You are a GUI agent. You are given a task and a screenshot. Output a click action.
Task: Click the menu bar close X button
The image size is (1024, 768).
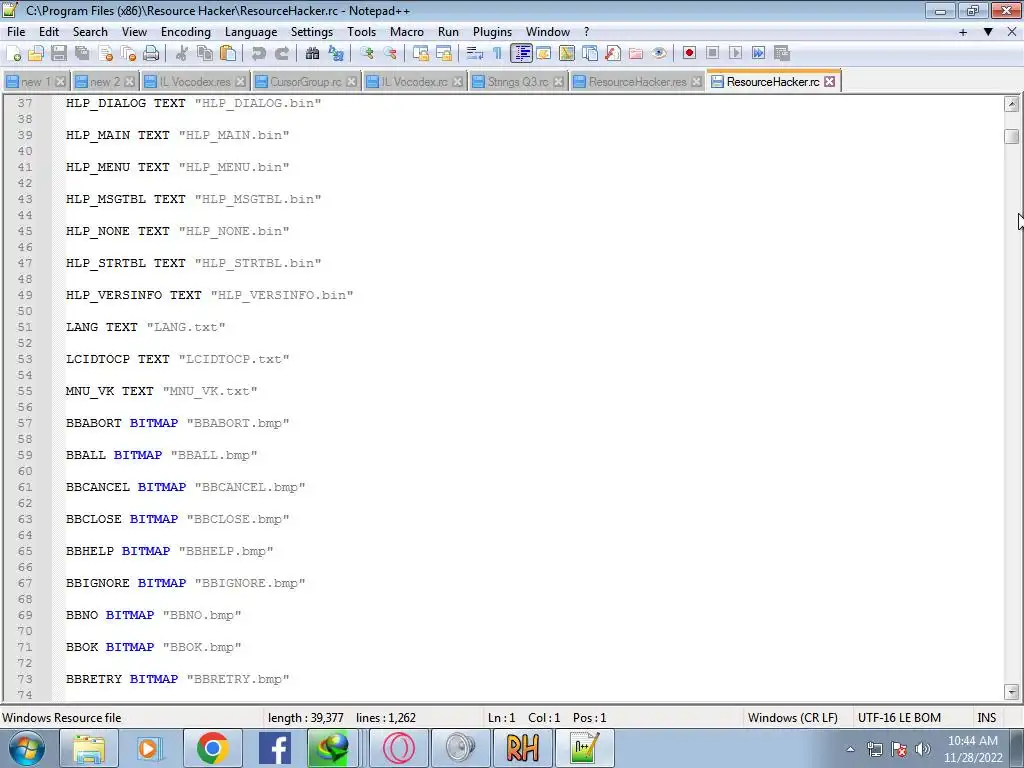click(x=1012, y=32)
